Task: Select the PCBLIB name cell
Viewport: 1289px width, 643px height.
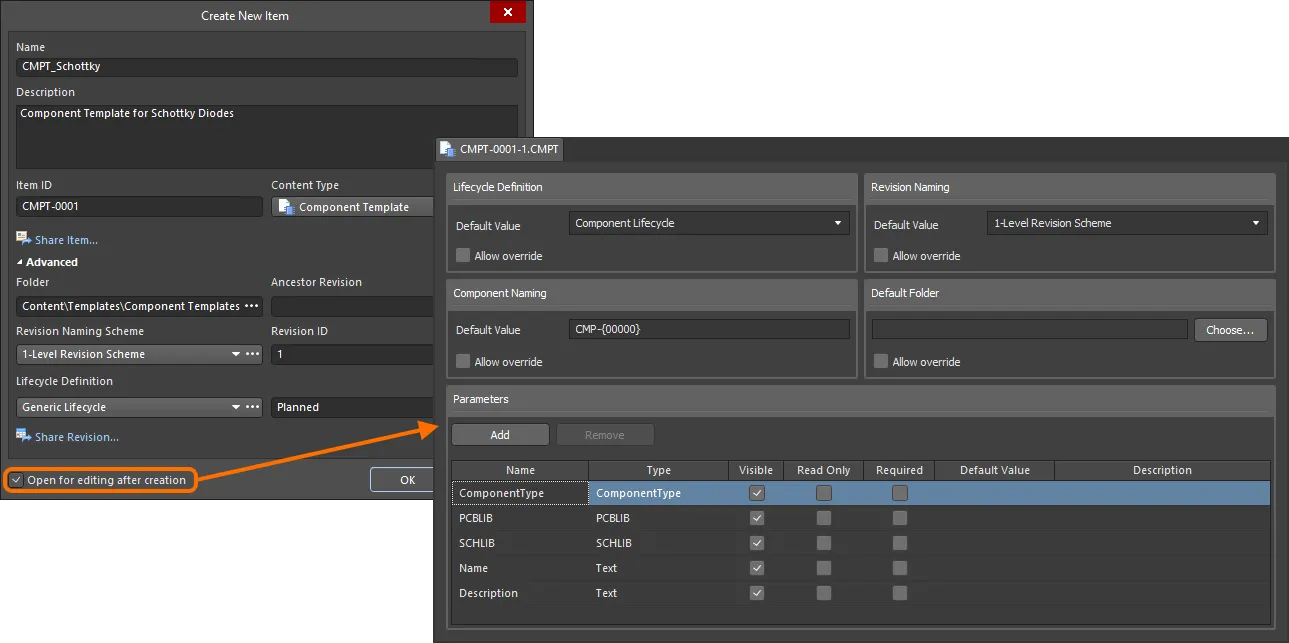Action: pos(520,518)
